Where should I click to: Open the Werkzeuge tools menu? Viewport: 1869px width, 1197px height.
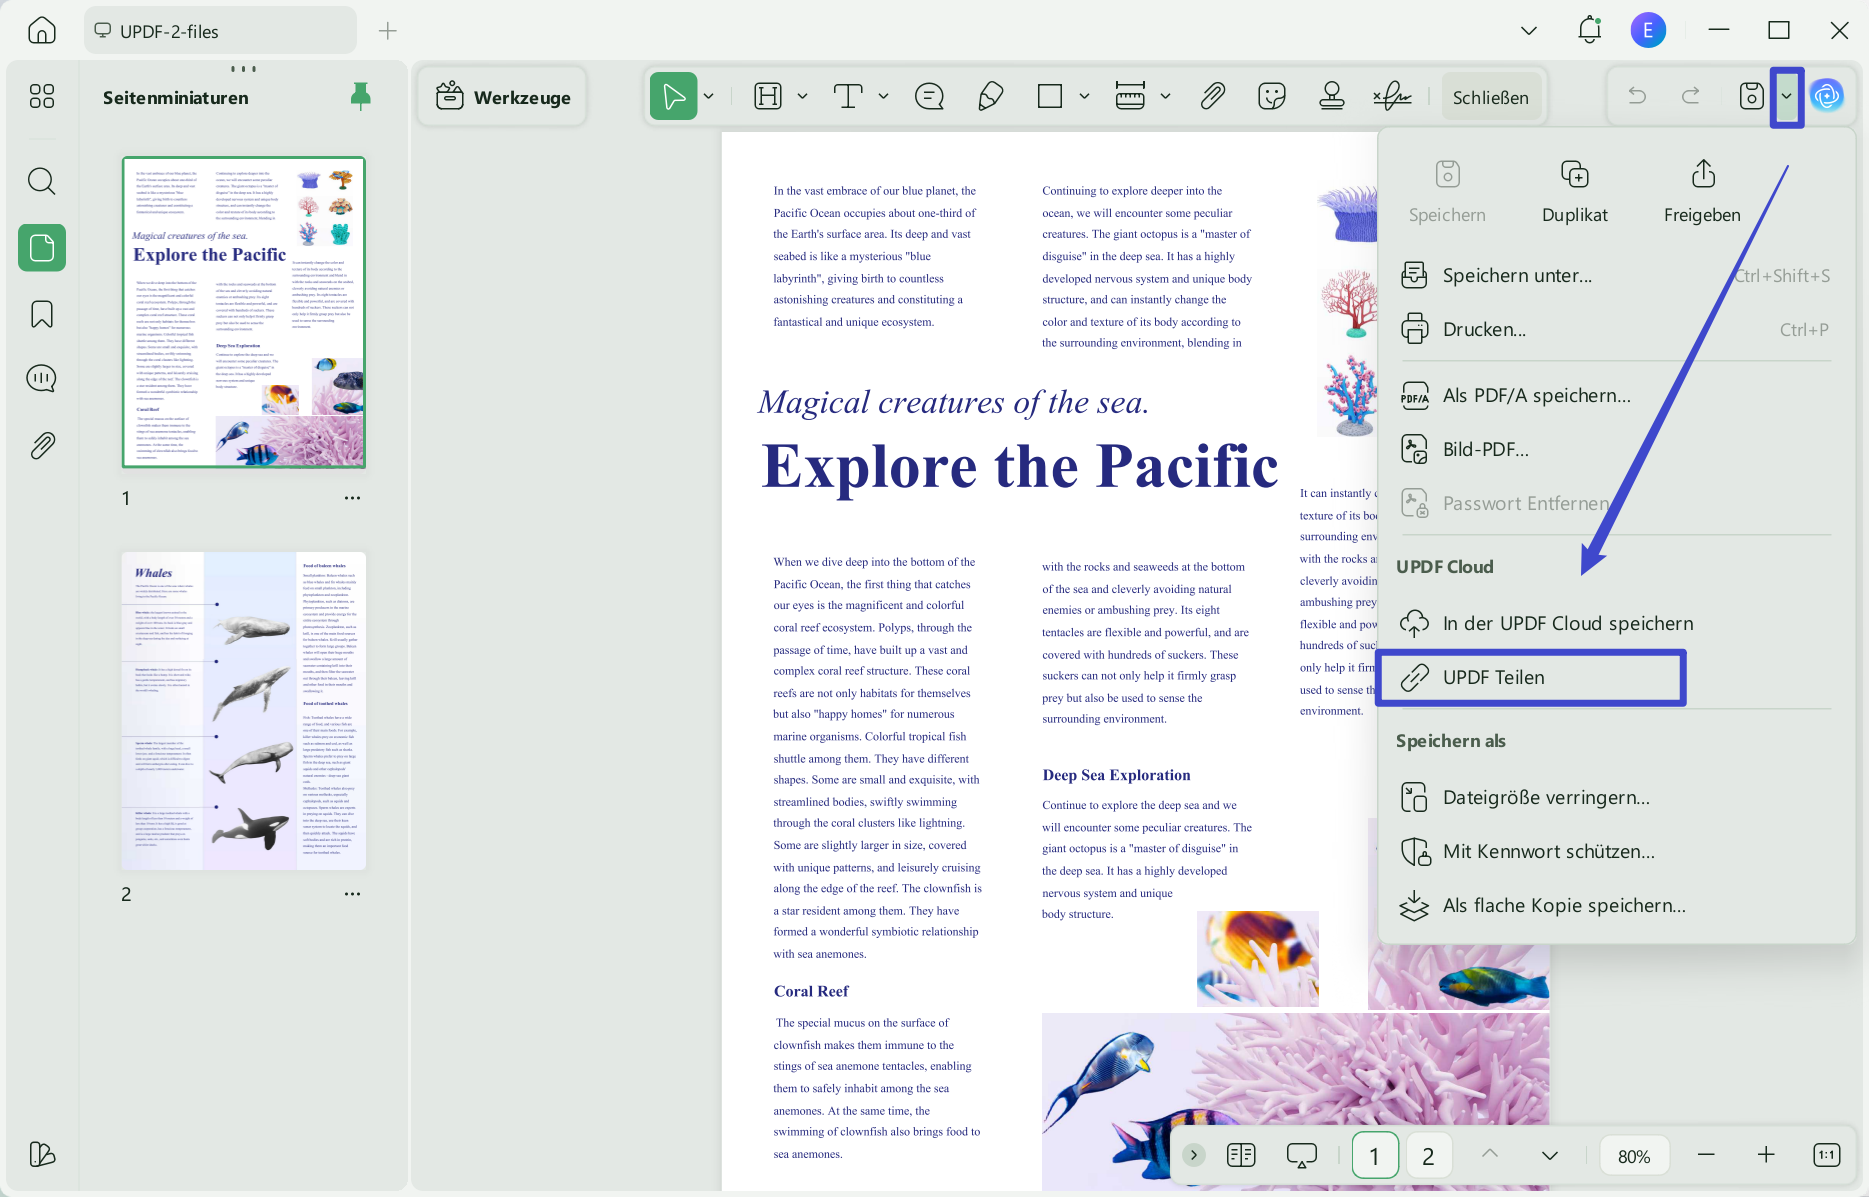(503, 97)
